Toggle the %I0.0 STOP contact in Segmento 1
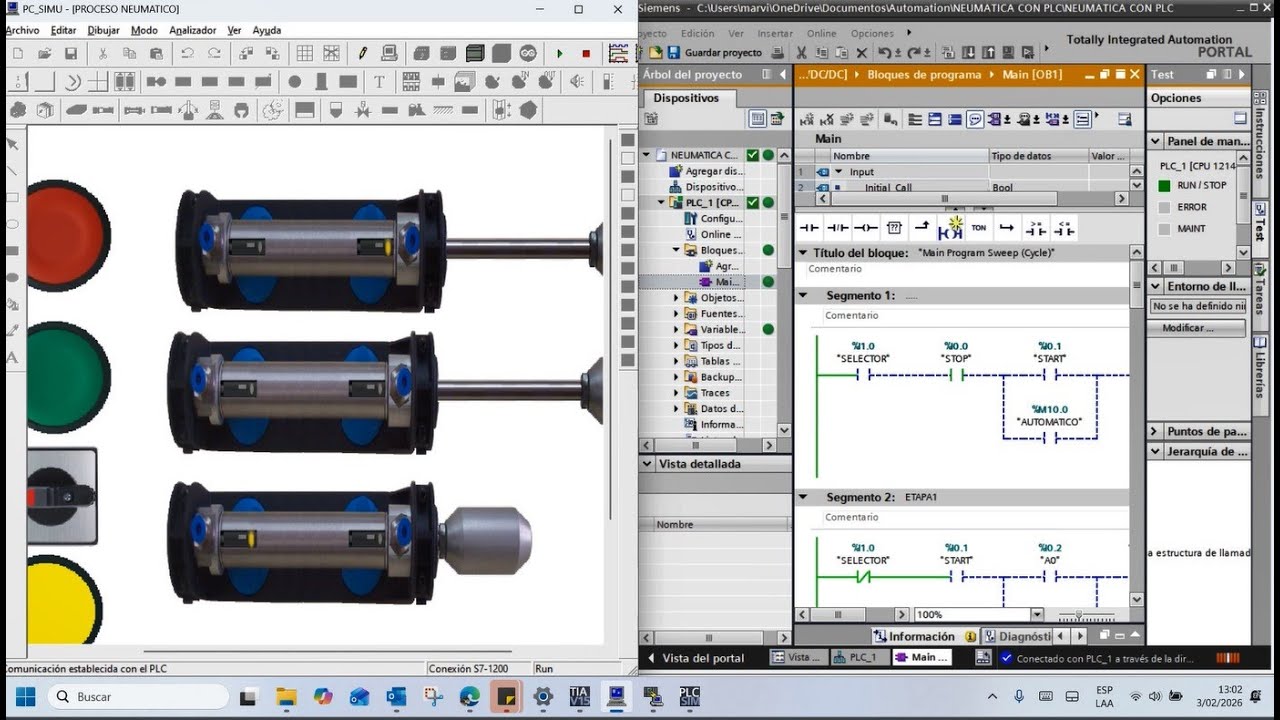 coord(957,376)
